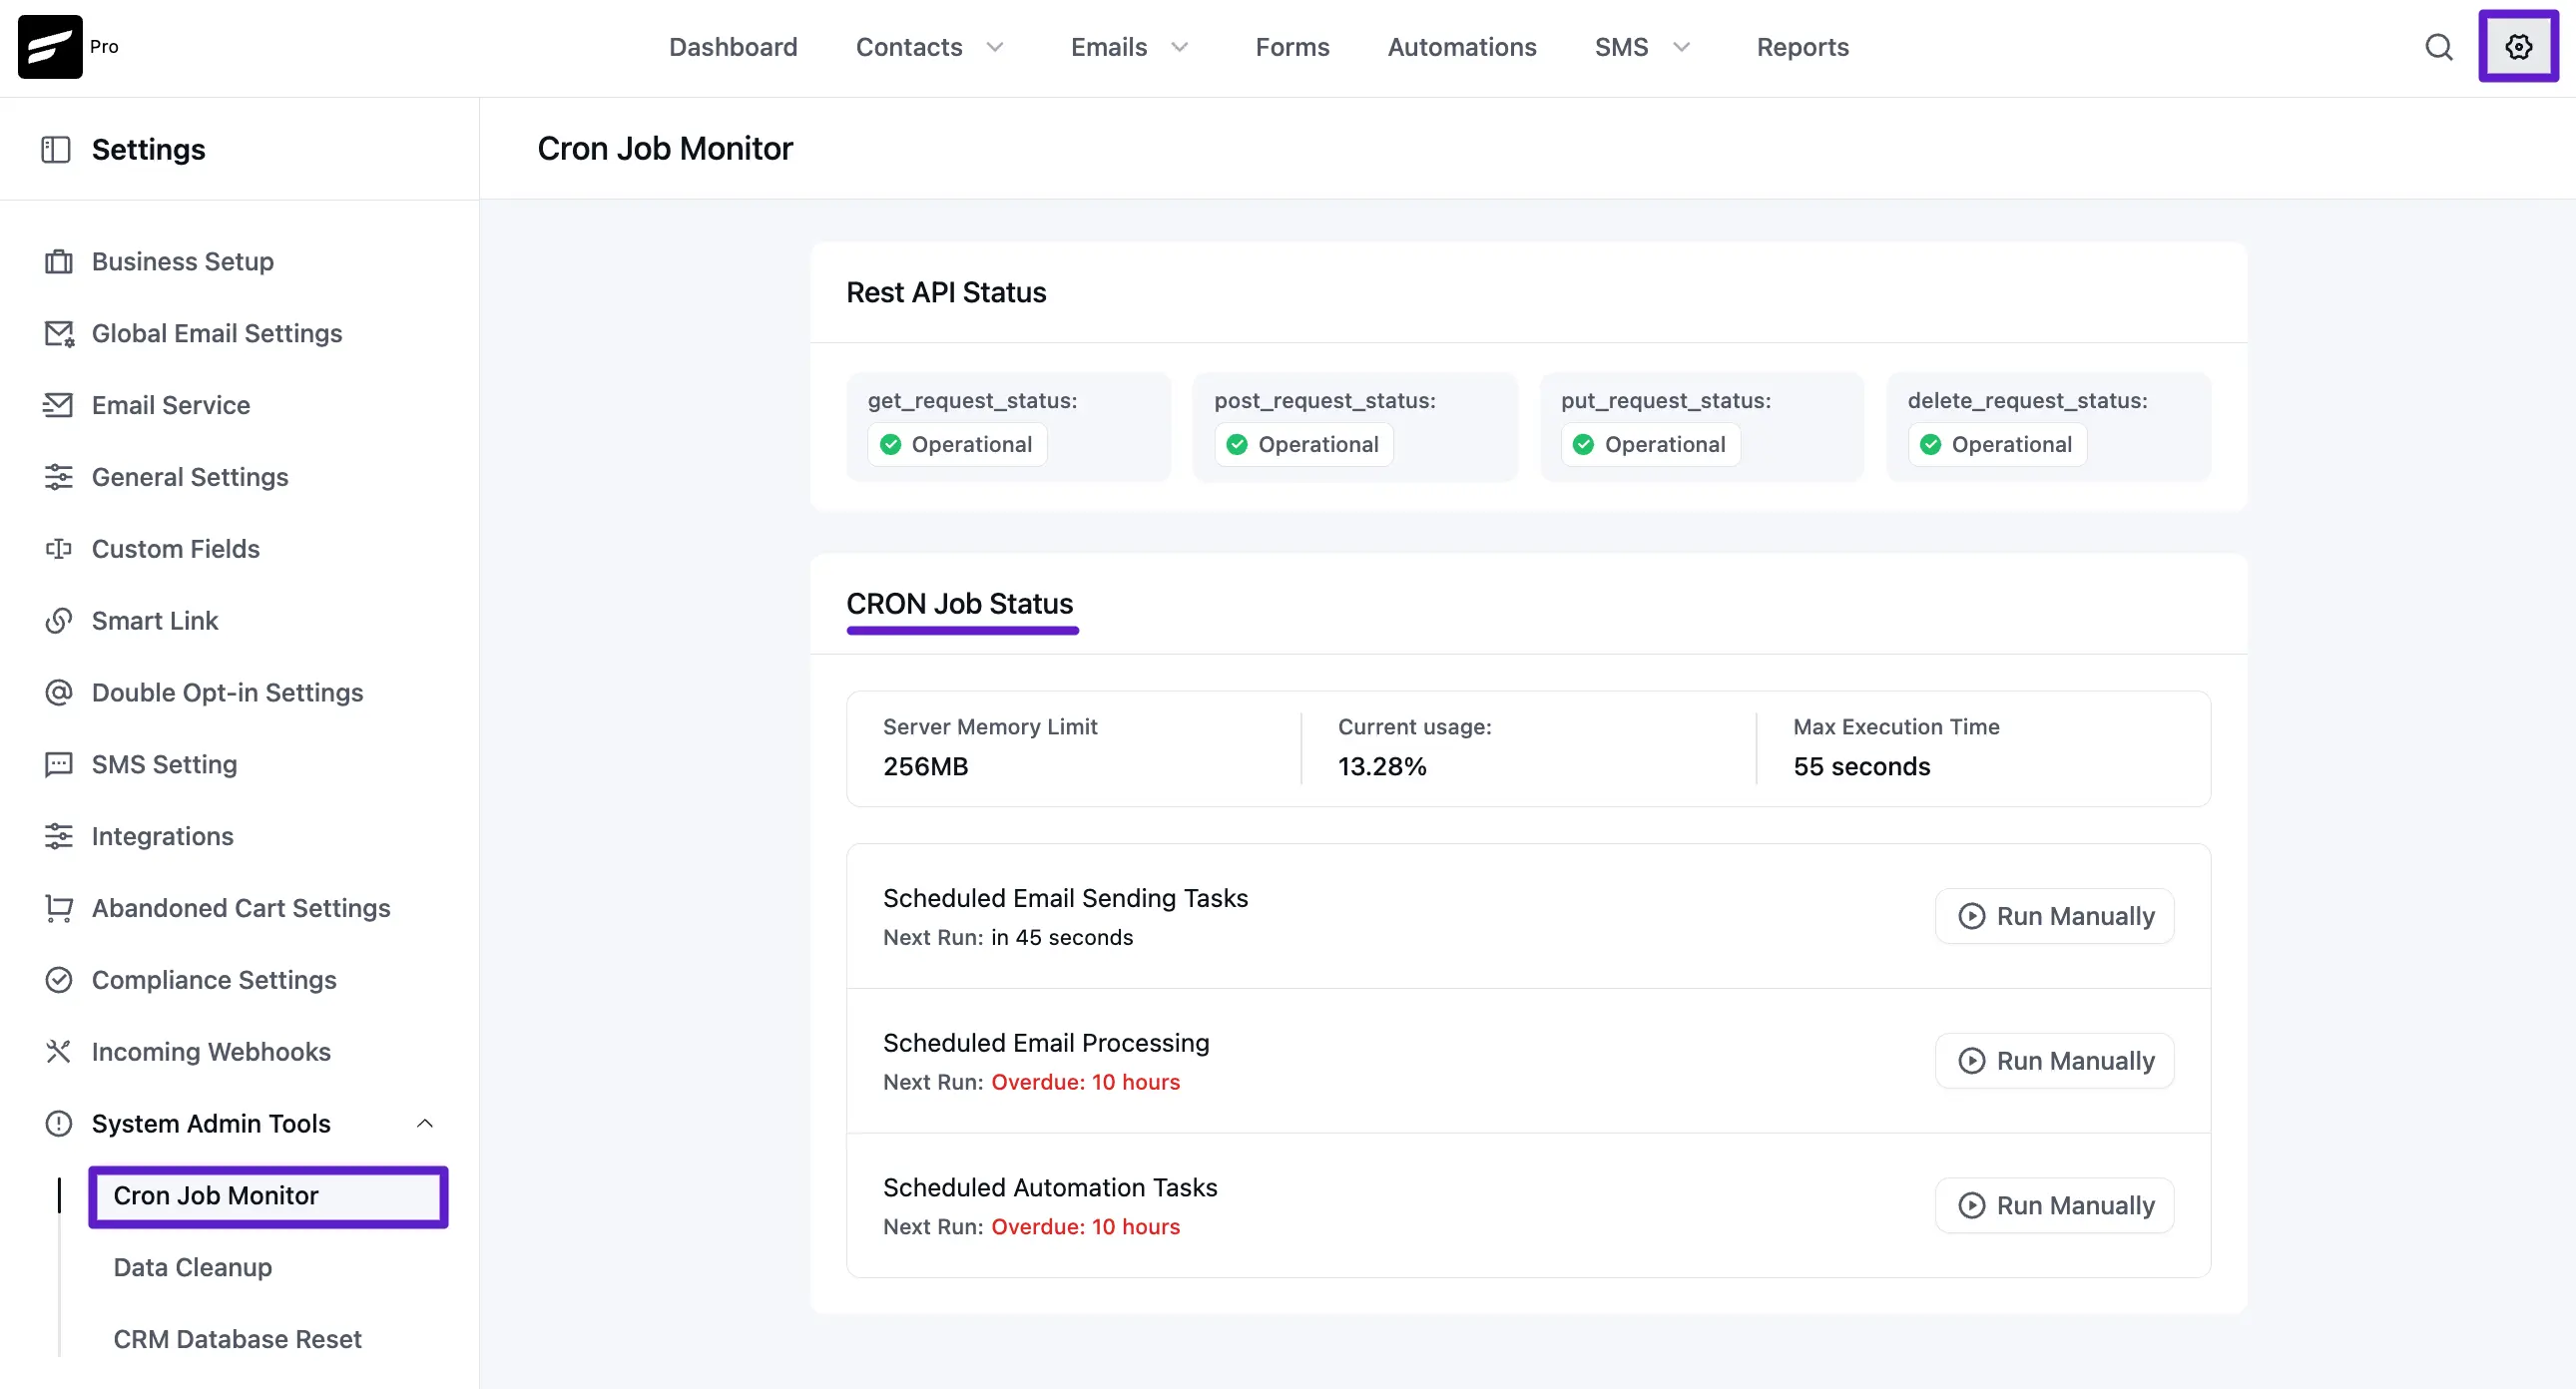Click Overdue text under Scheduled Email Processing
The width and height of the screenshot is (2576, 1389).
[x=1085, y=1082]
